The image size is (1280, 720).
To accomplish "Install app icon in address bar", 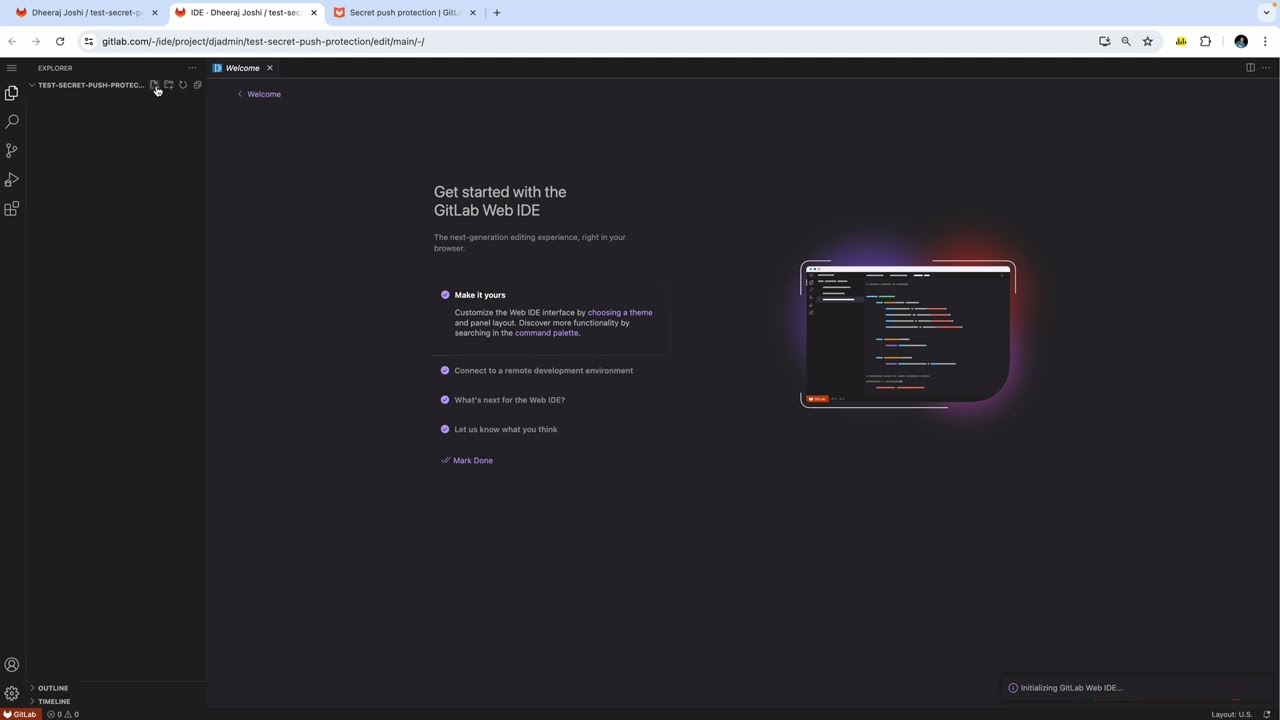I will 1104,42.
